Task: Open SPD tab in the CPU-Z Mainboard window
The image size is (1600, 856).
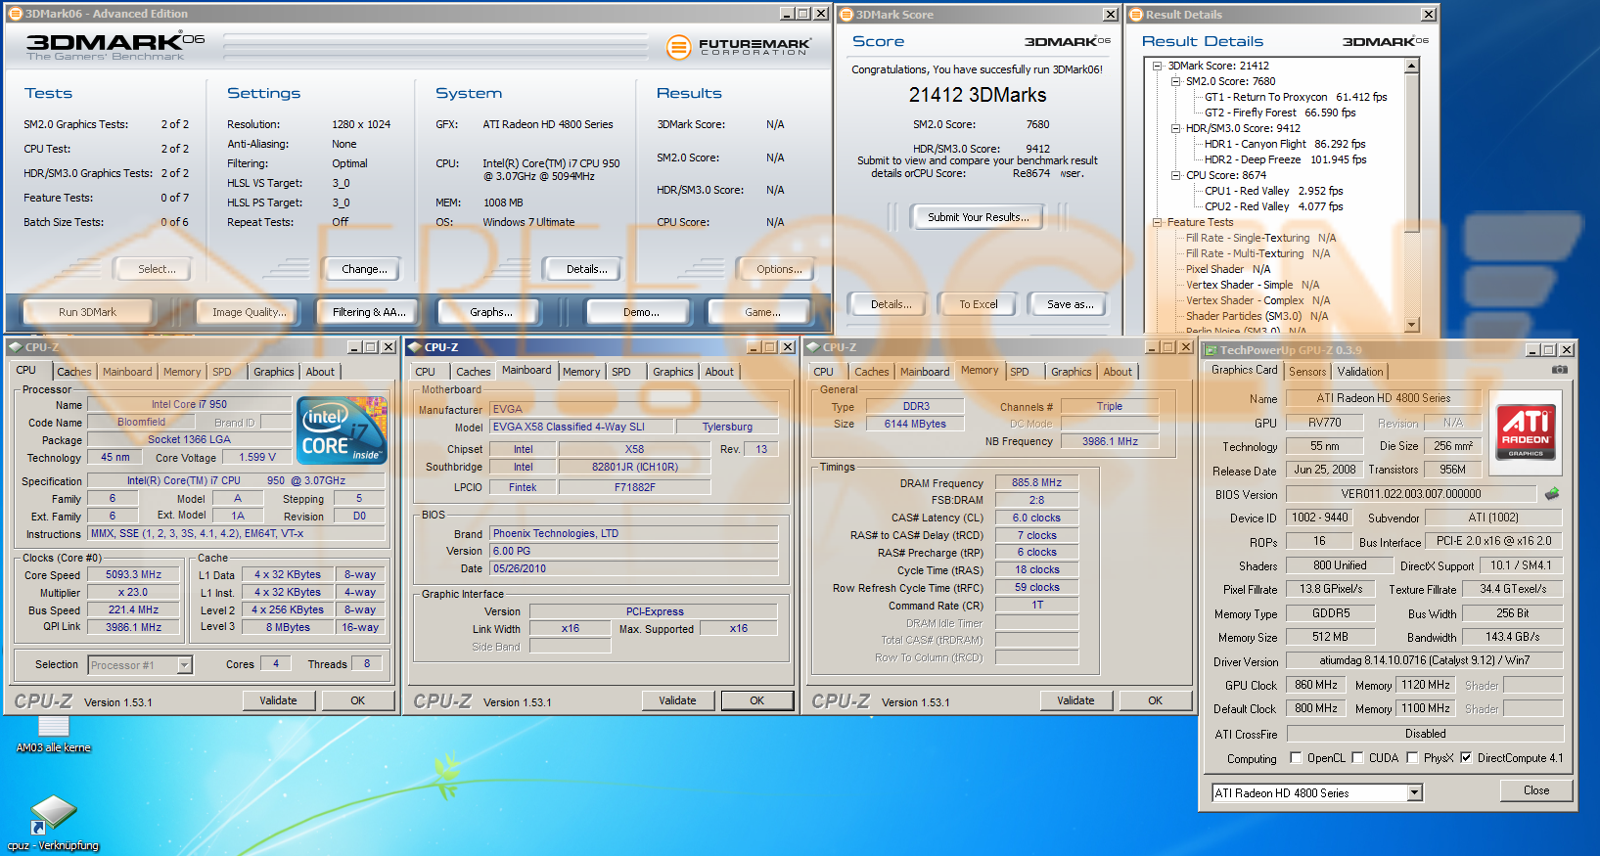Action: tap(621, 372)
